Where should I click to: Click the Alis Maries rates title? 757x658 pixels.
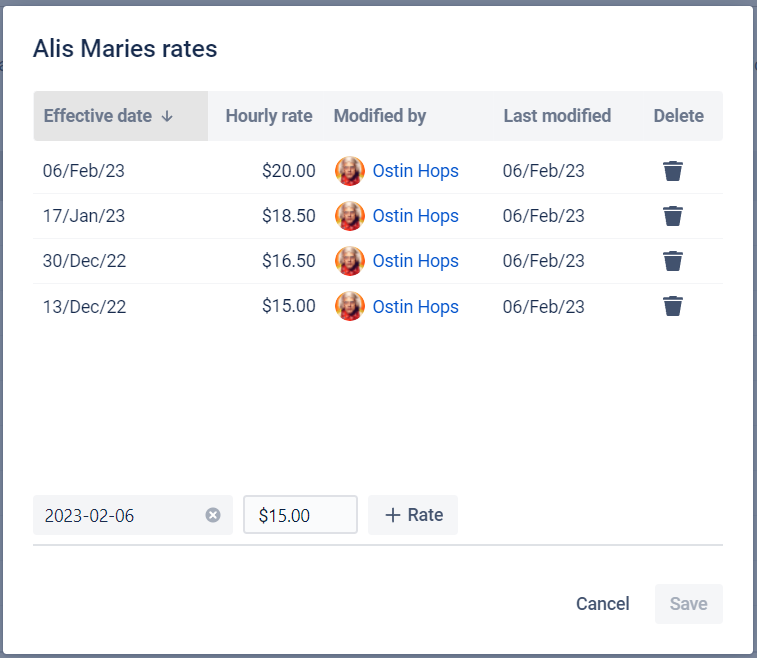[x=125, y=49]
